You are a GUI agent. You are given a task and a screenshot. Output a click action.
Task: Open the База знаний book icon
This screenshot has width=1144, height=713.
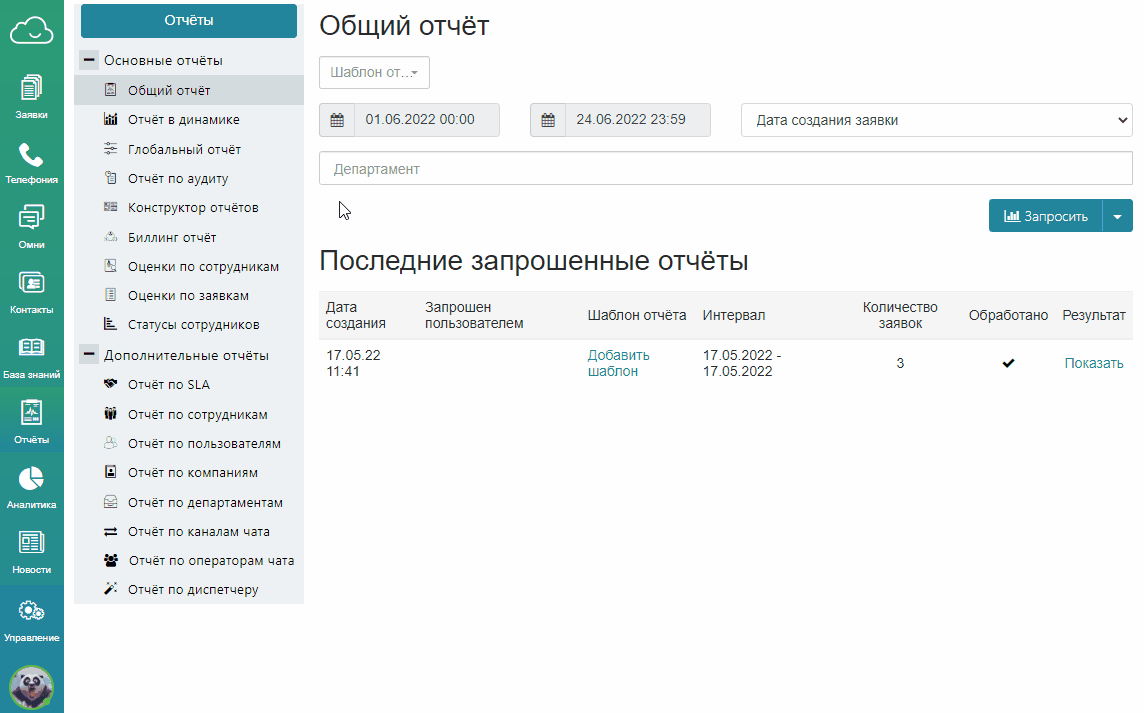coord(31,347)
